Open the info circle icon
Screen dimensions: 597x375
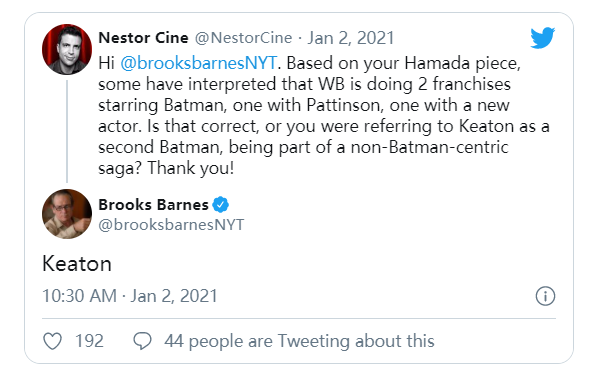coord(545,296)
